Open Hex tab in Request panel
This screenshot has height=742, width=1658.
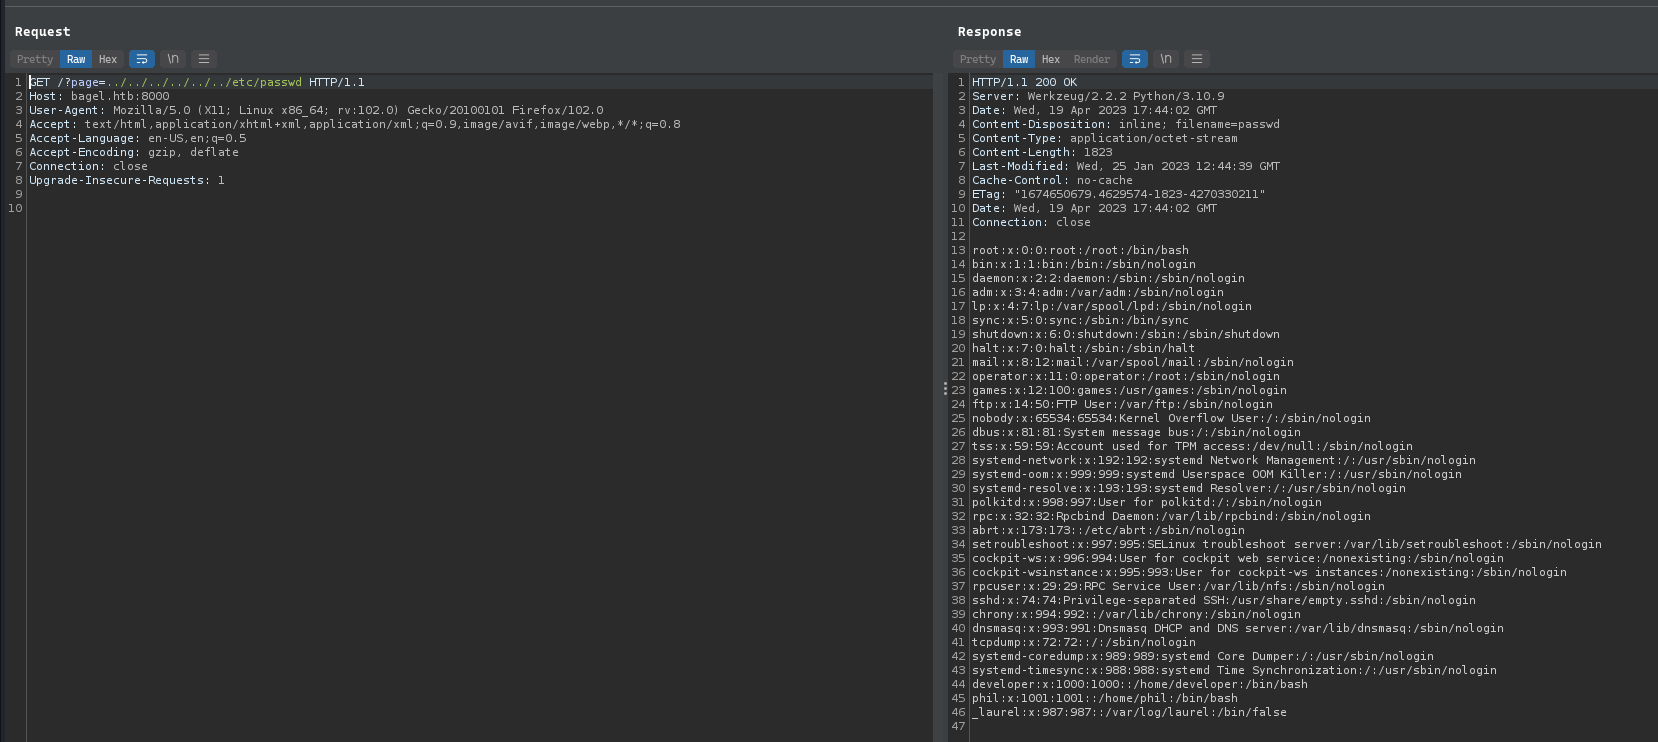(x=108, y=59)
